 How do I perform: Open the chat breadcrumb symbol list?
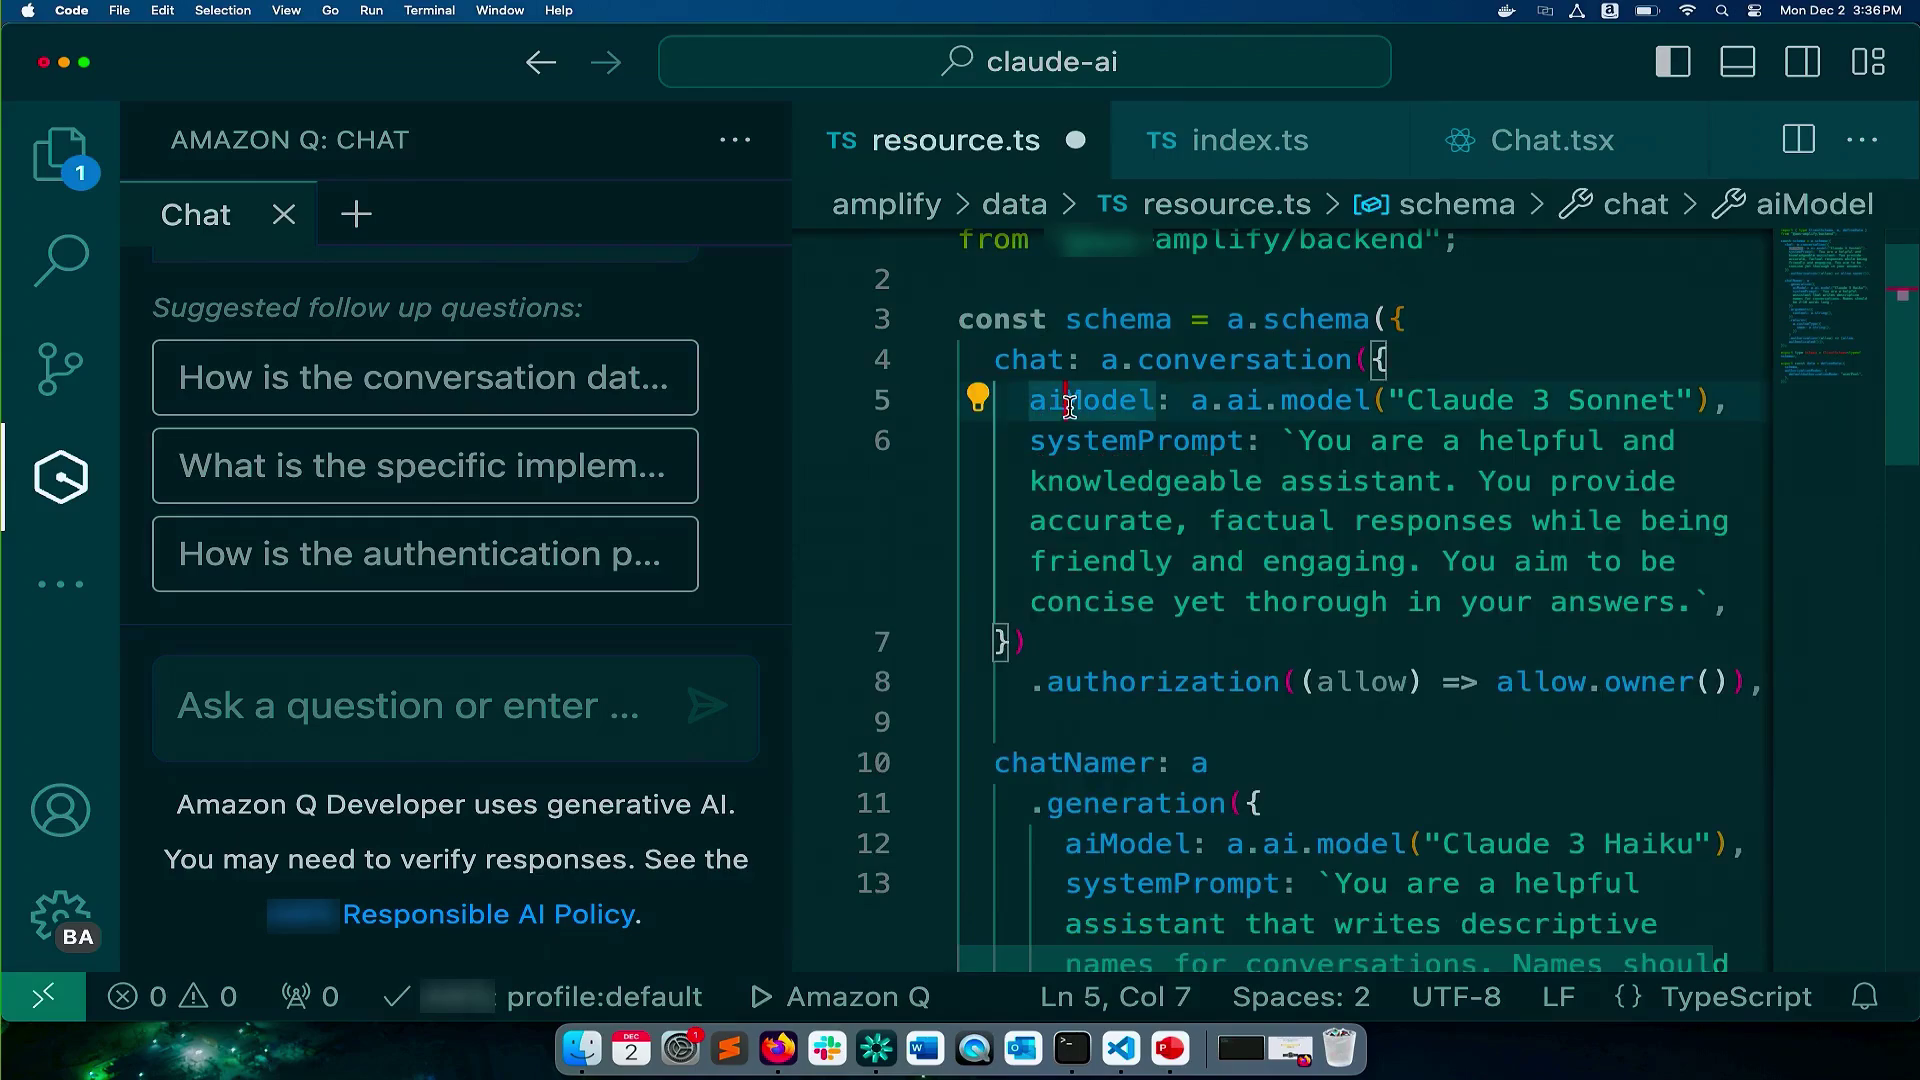tap(1614, 204)
